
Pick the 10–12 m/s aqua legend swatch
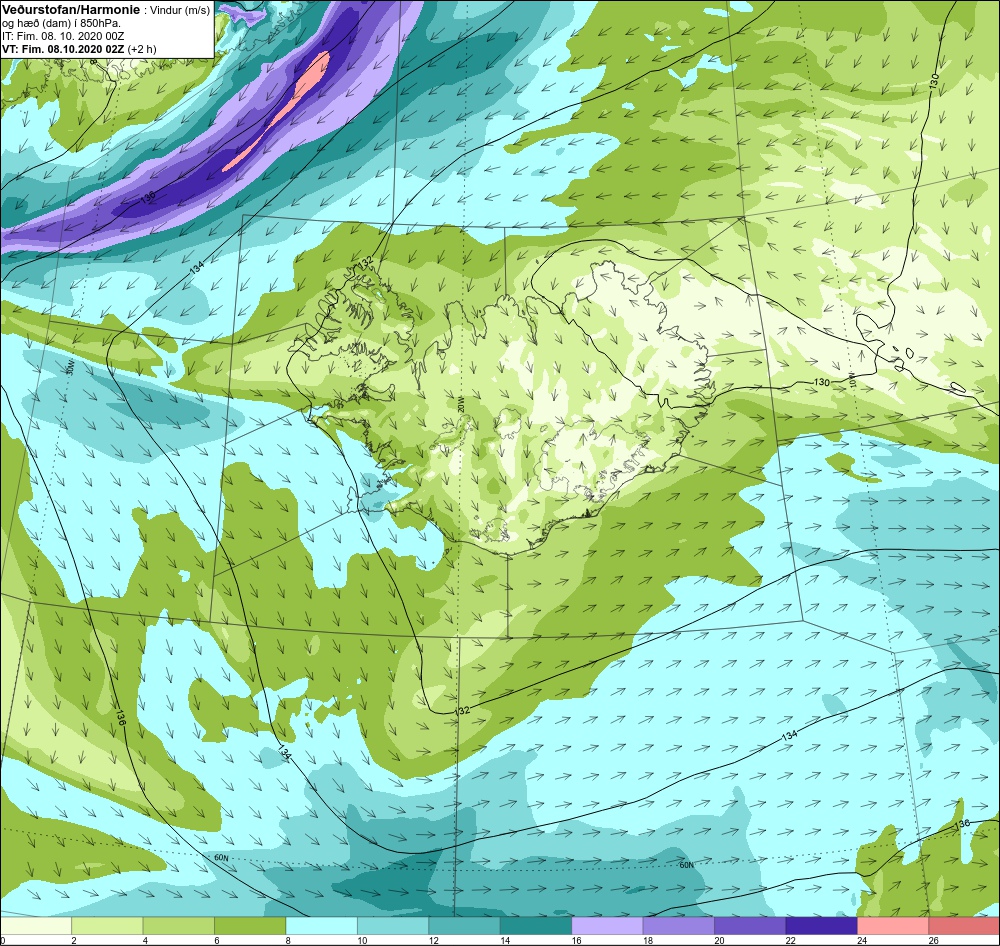pos(393,926)
